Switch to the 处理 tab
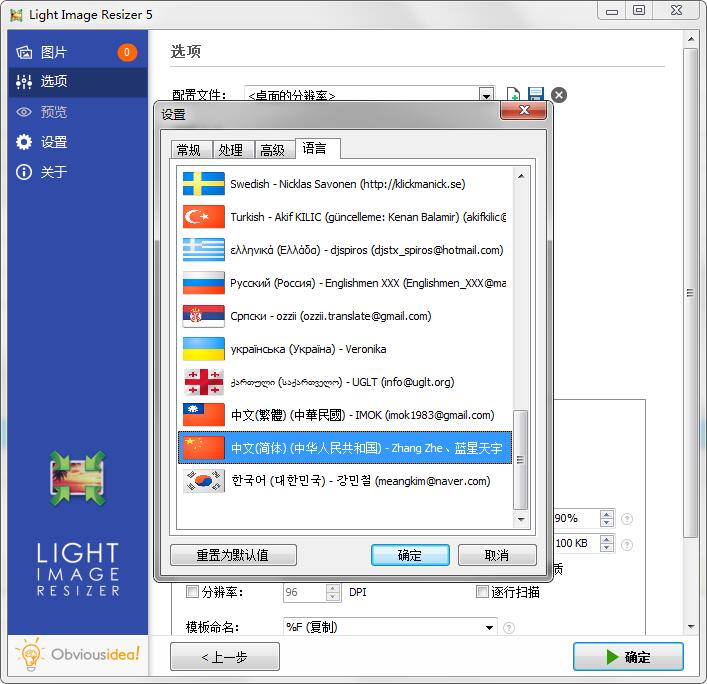 tap(232, 150)
